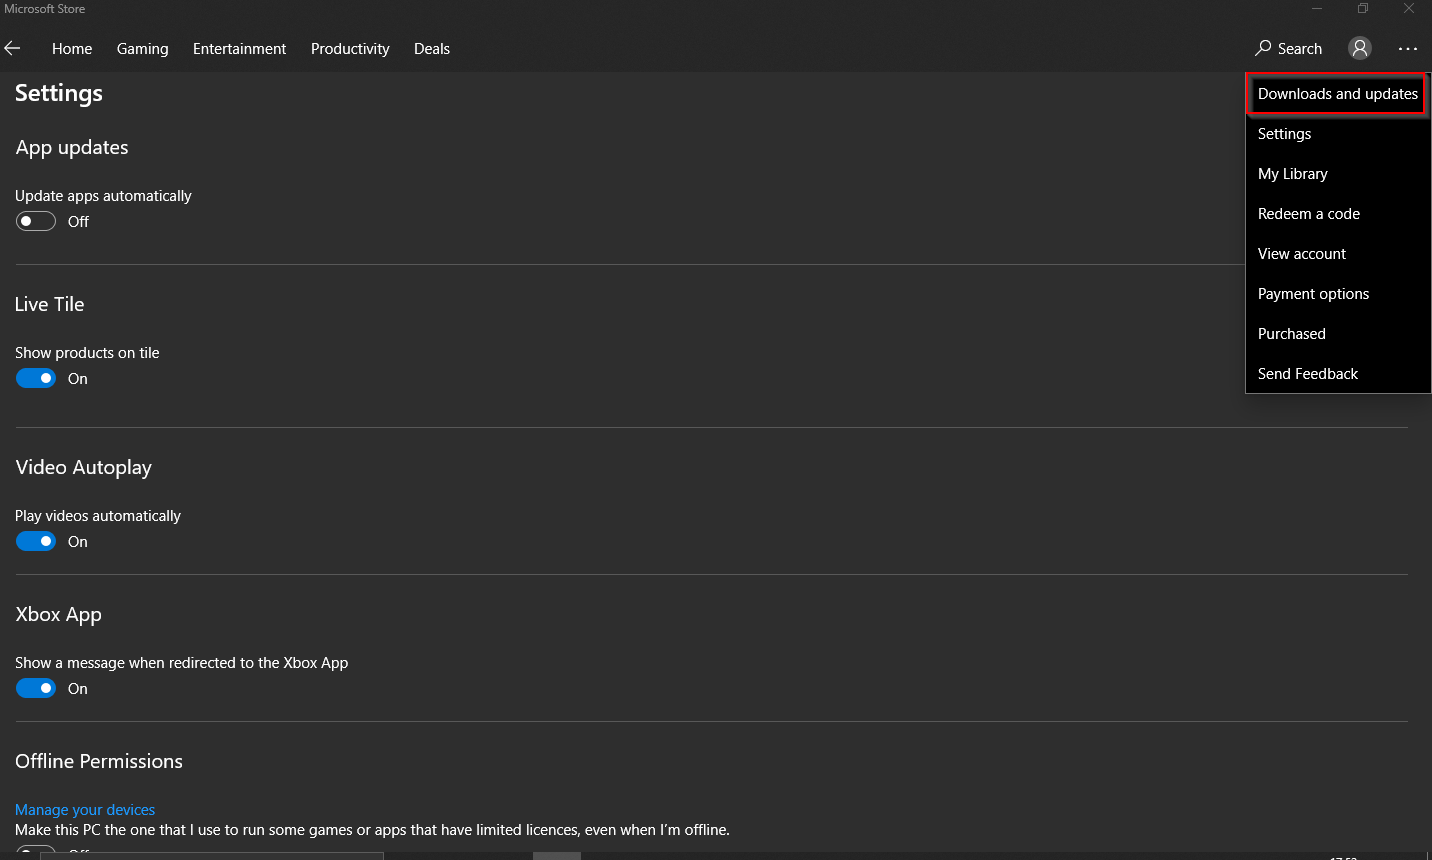Select the Productivity tab
The width and height of the screenshot is (1432, 860).
tap(350, 48)
